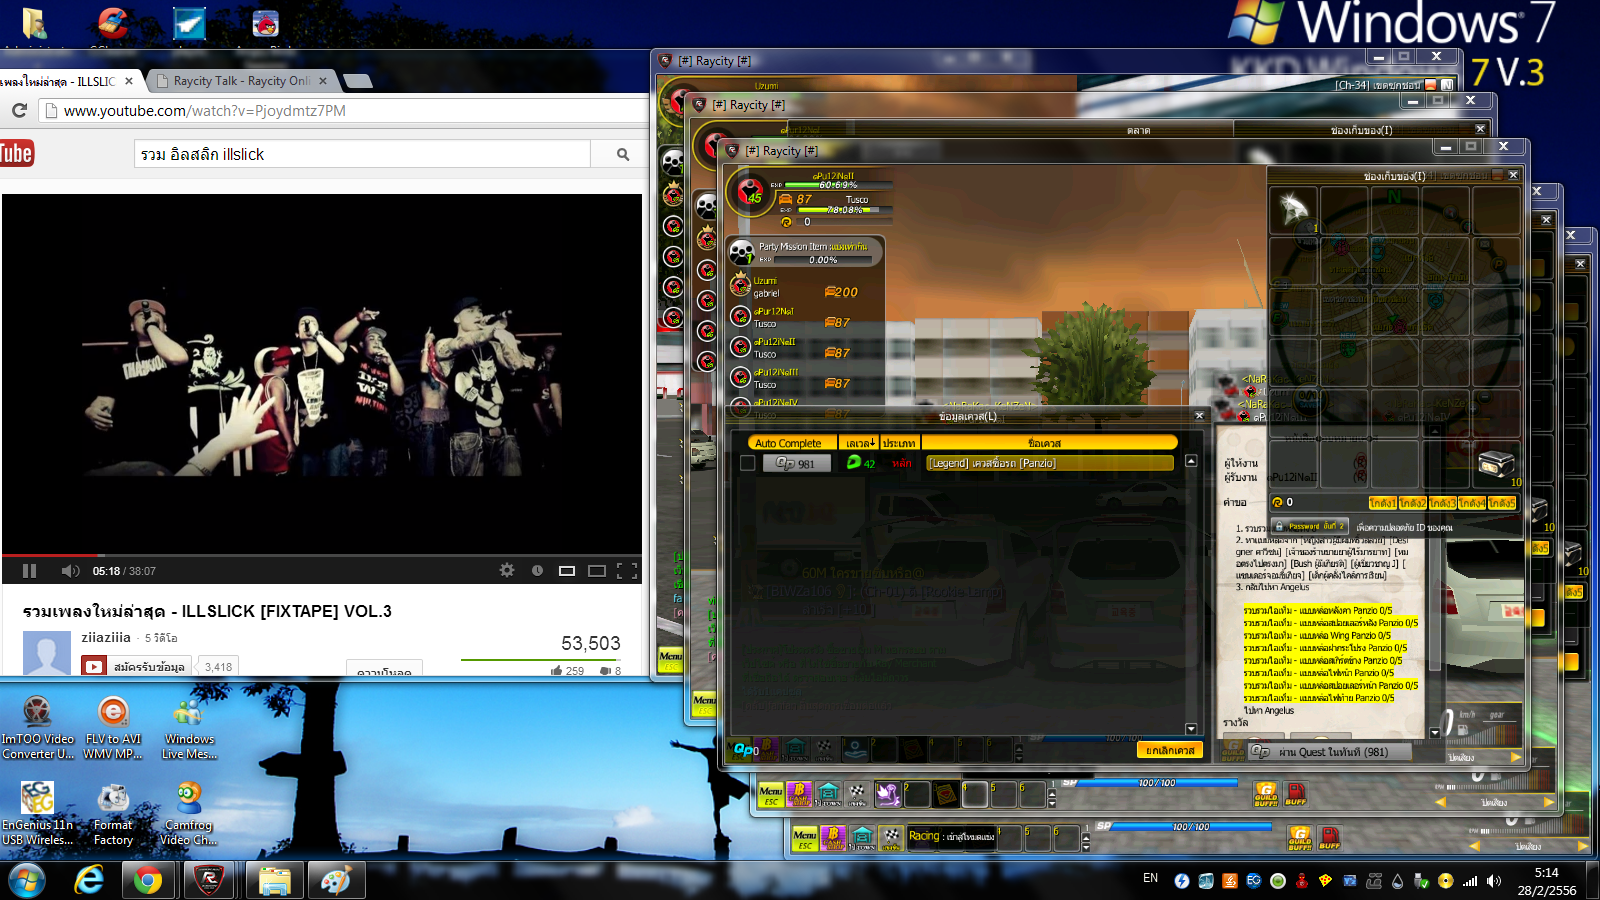Open inventory storage tab 4
Screen dimensions: 1600x900
[1472, 503]
